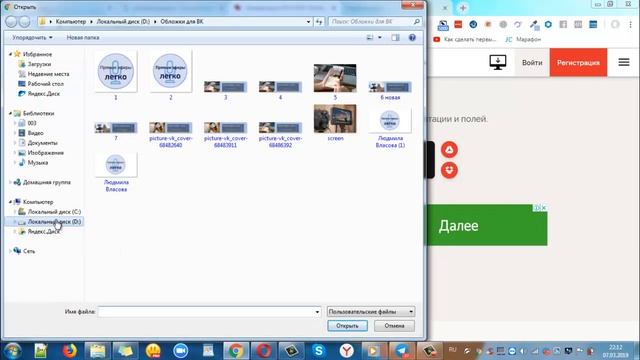The width and height of the screenshot is (640, 360).
Task: Click the search field in the dialog
Action: point(374,21)
